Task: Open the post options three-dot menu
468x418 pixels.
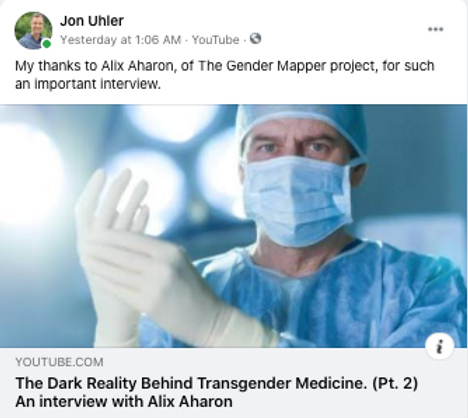Action: point(436,29)
